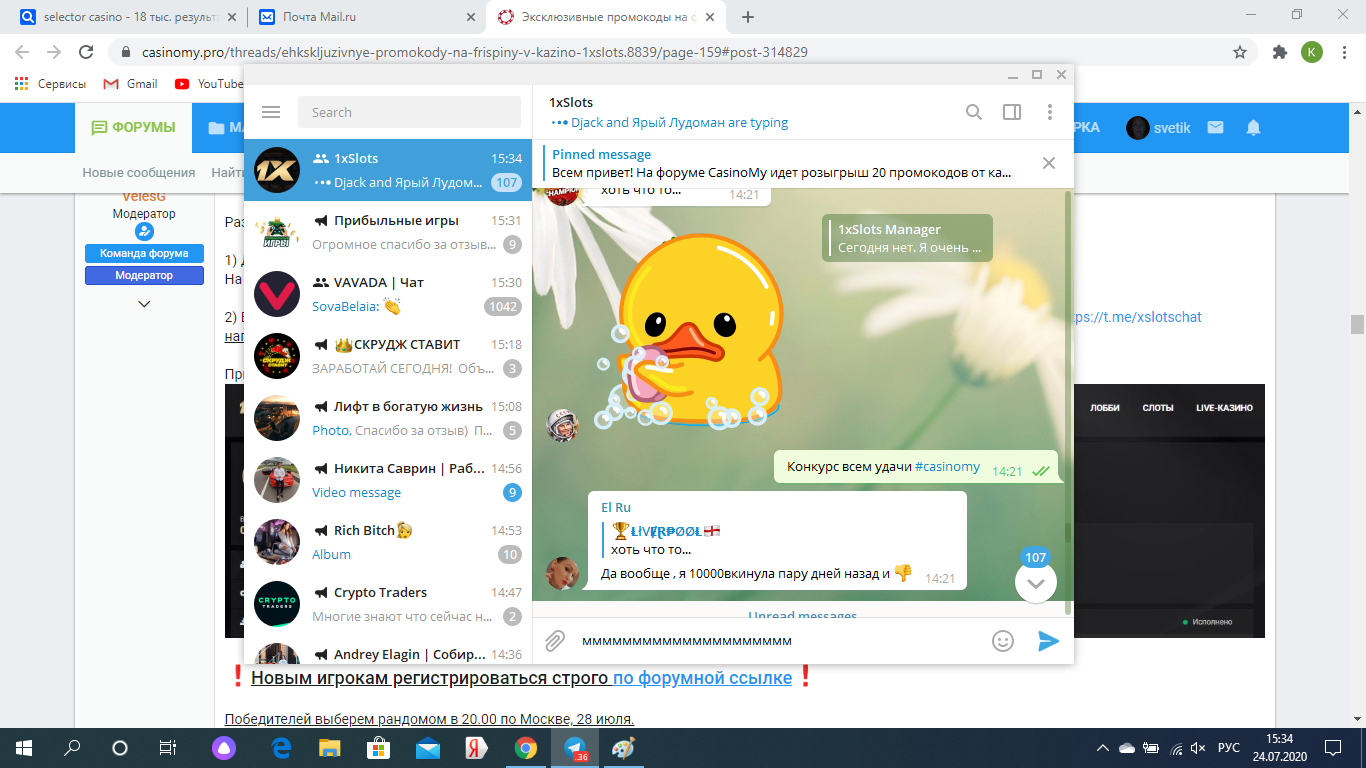The width and height of the screenshot is (1366, 768).
Task: Click the forum notifications bell icon
Action: pos(1253,128)
